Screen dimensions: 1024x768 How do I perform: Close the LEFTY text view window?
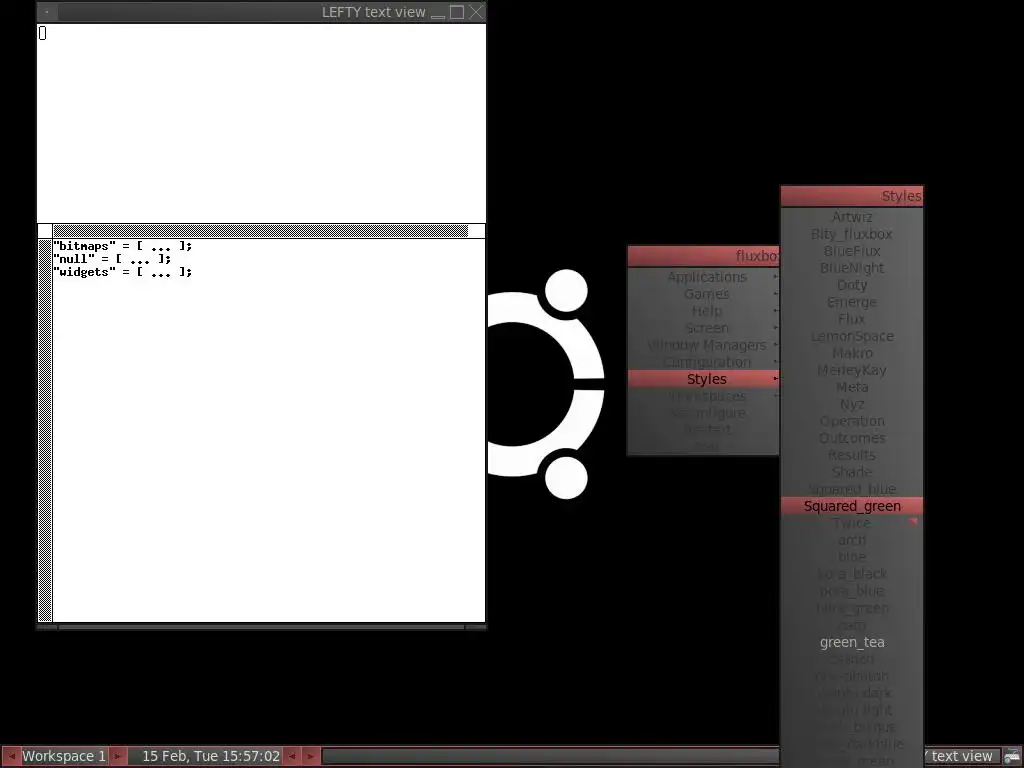pyautogui.click(x=477, y=12)
